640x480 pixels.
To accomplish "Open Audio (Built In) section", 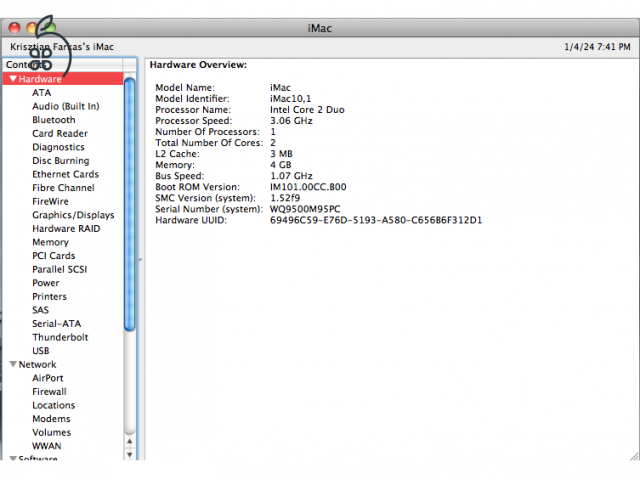I will [x=66, y=106].
